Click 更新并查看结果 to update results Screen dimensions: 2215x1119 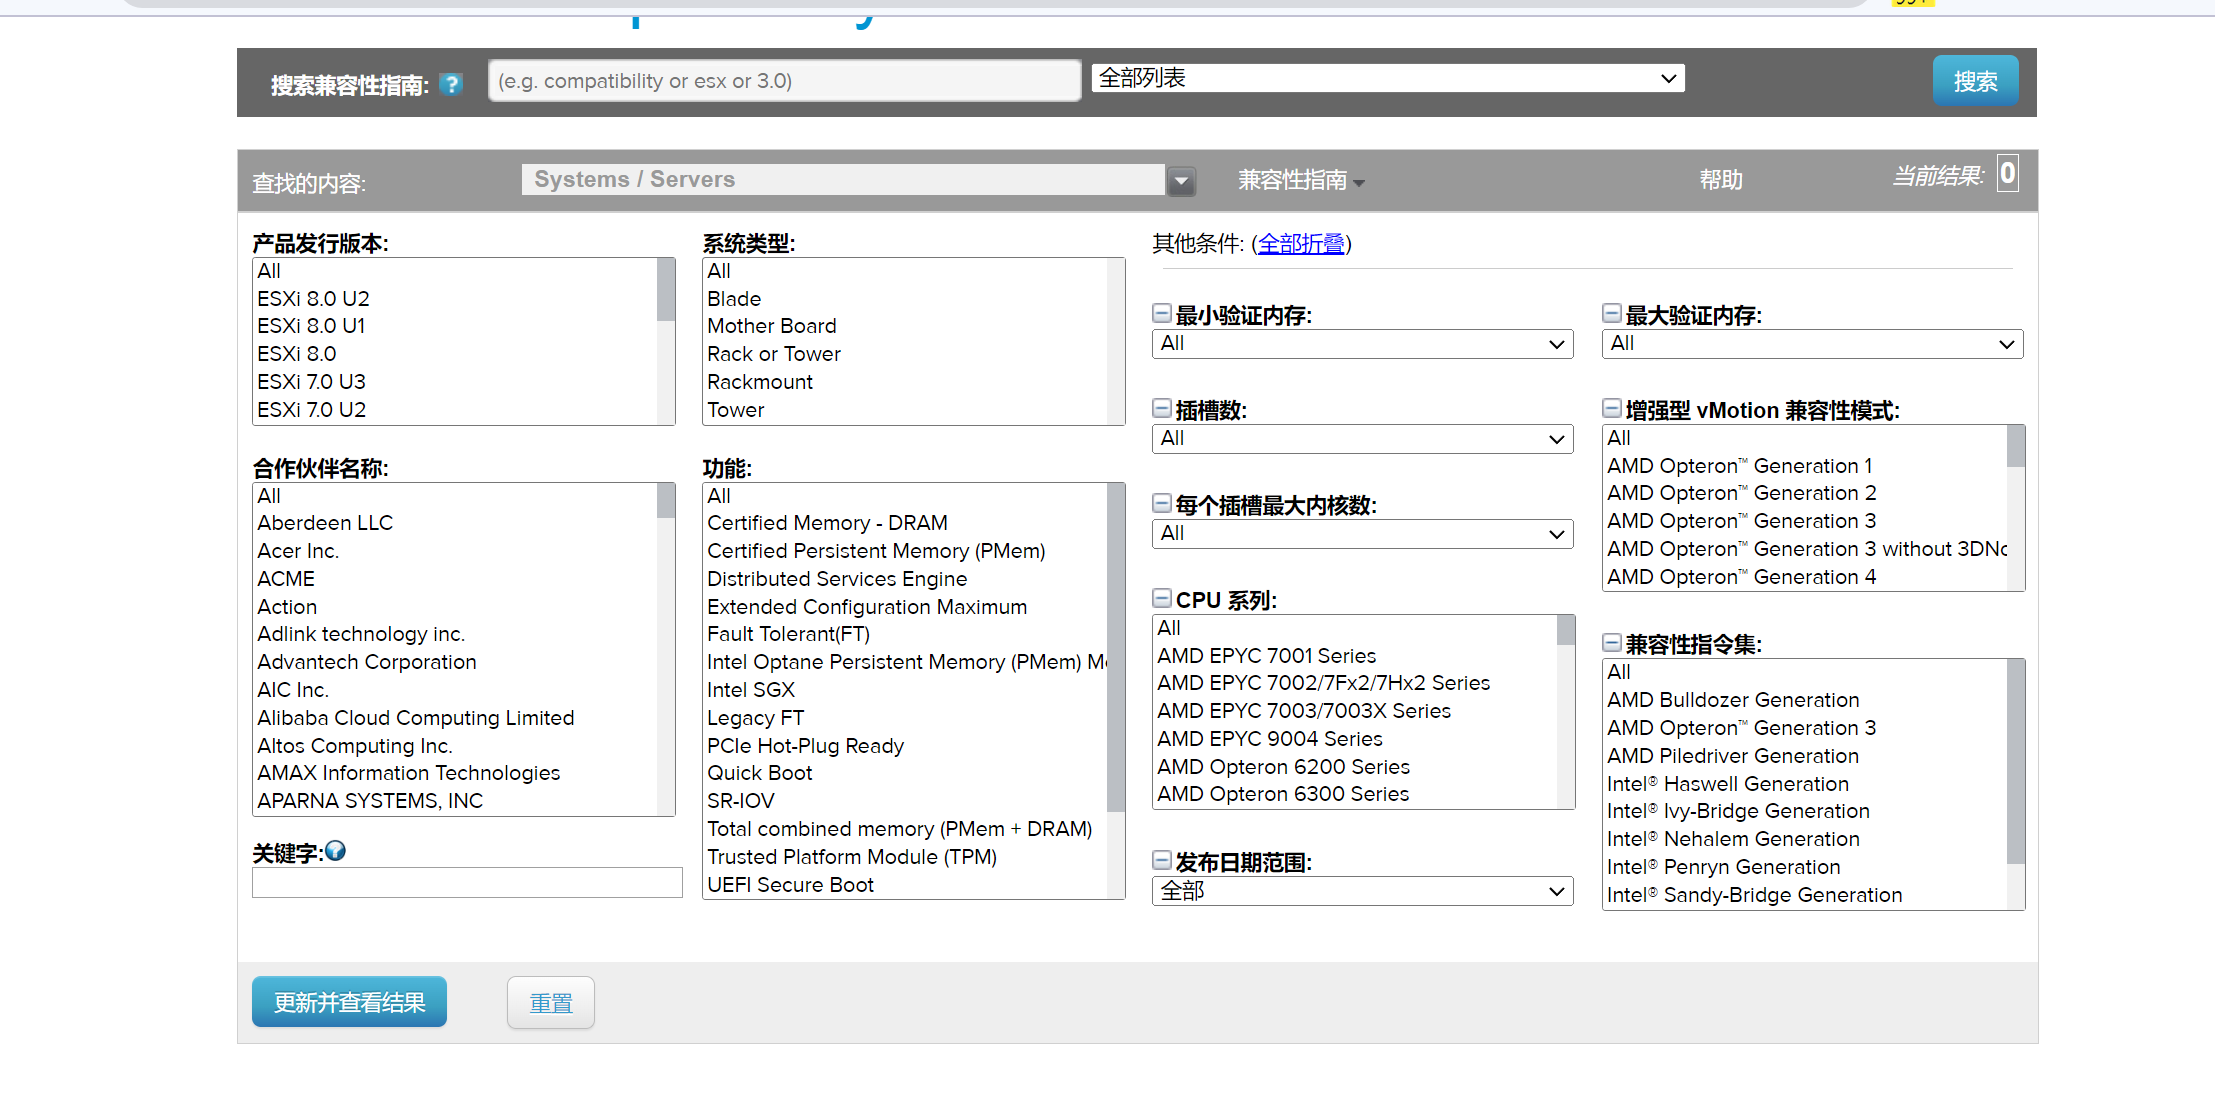pos(350,999)
